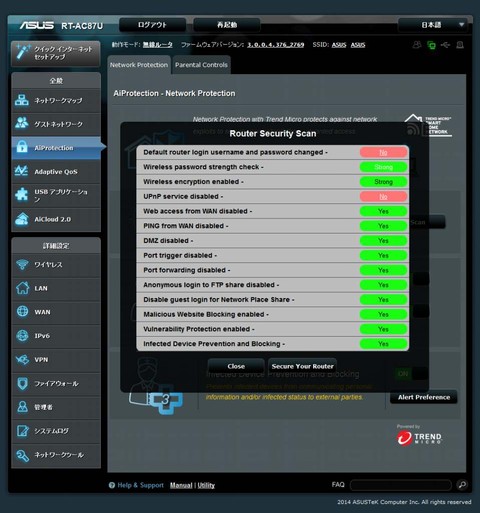Click the No link for UPnP service disabled
Screen dimensions: 480x513
tap(383, 197)
